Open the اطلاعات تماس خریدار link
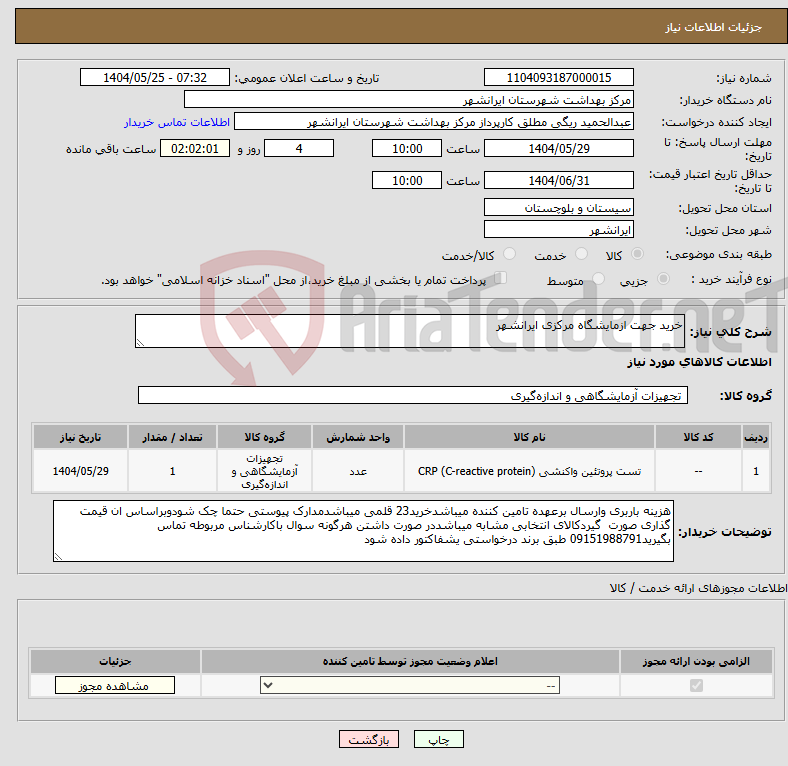Image resolution: width=788 pixels, height=766 pixels. pos(177,122)
